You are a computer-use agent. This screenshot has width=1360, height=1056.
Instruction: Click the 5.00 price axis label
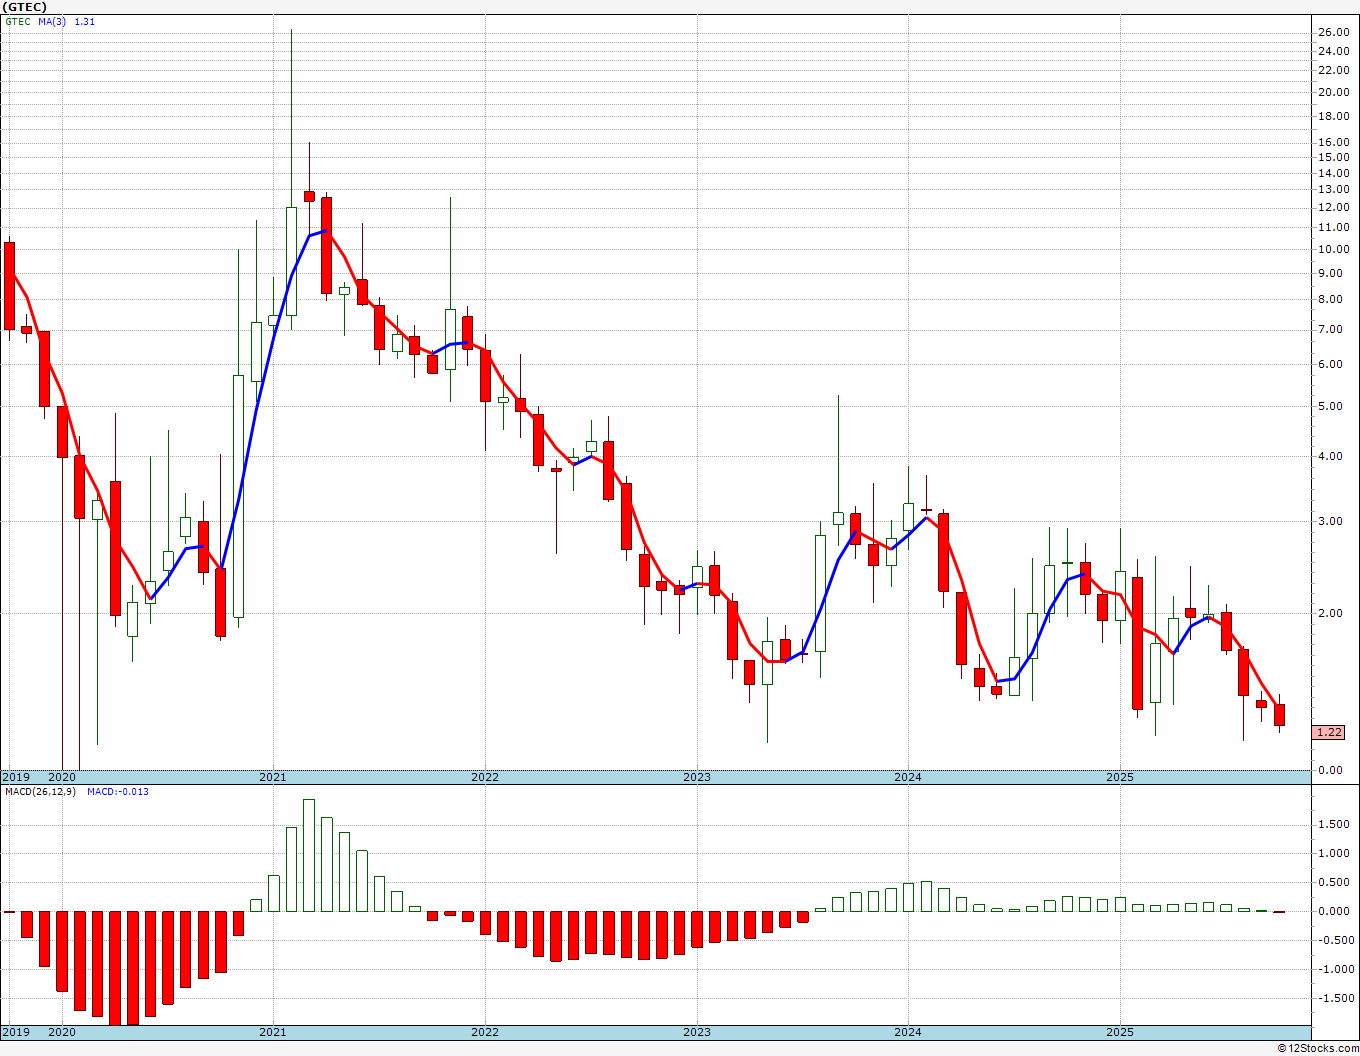(x=1332, y=407)
